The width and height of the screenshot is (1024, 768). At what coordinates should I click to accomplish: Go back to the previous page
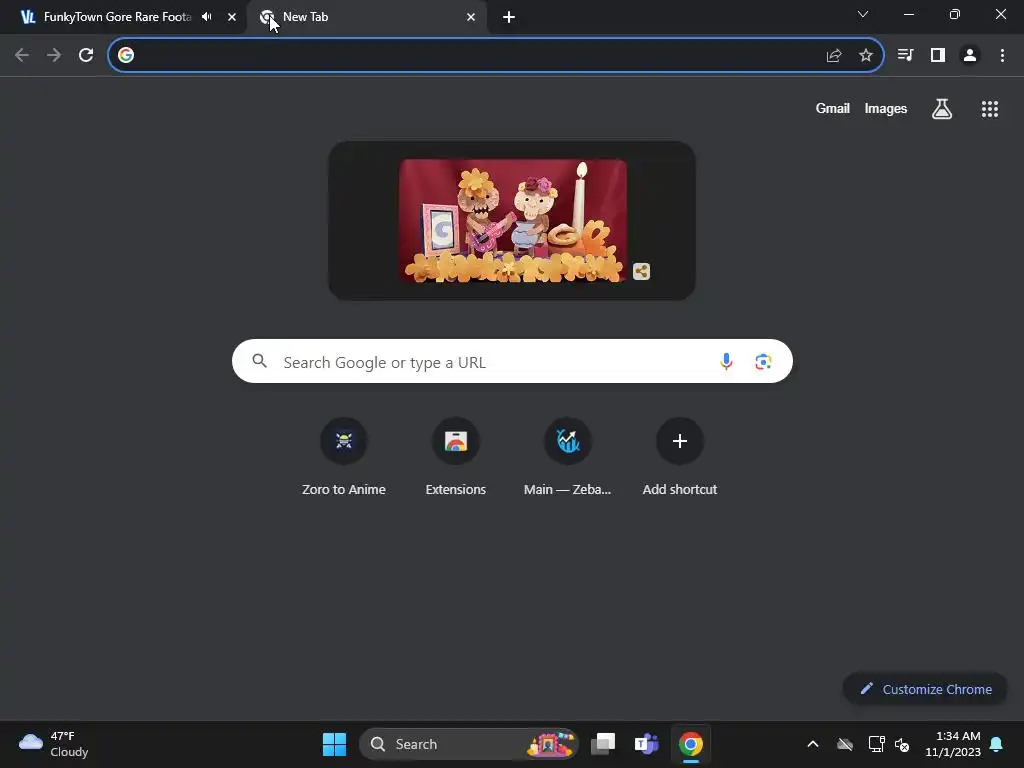[x=22, y=55]
